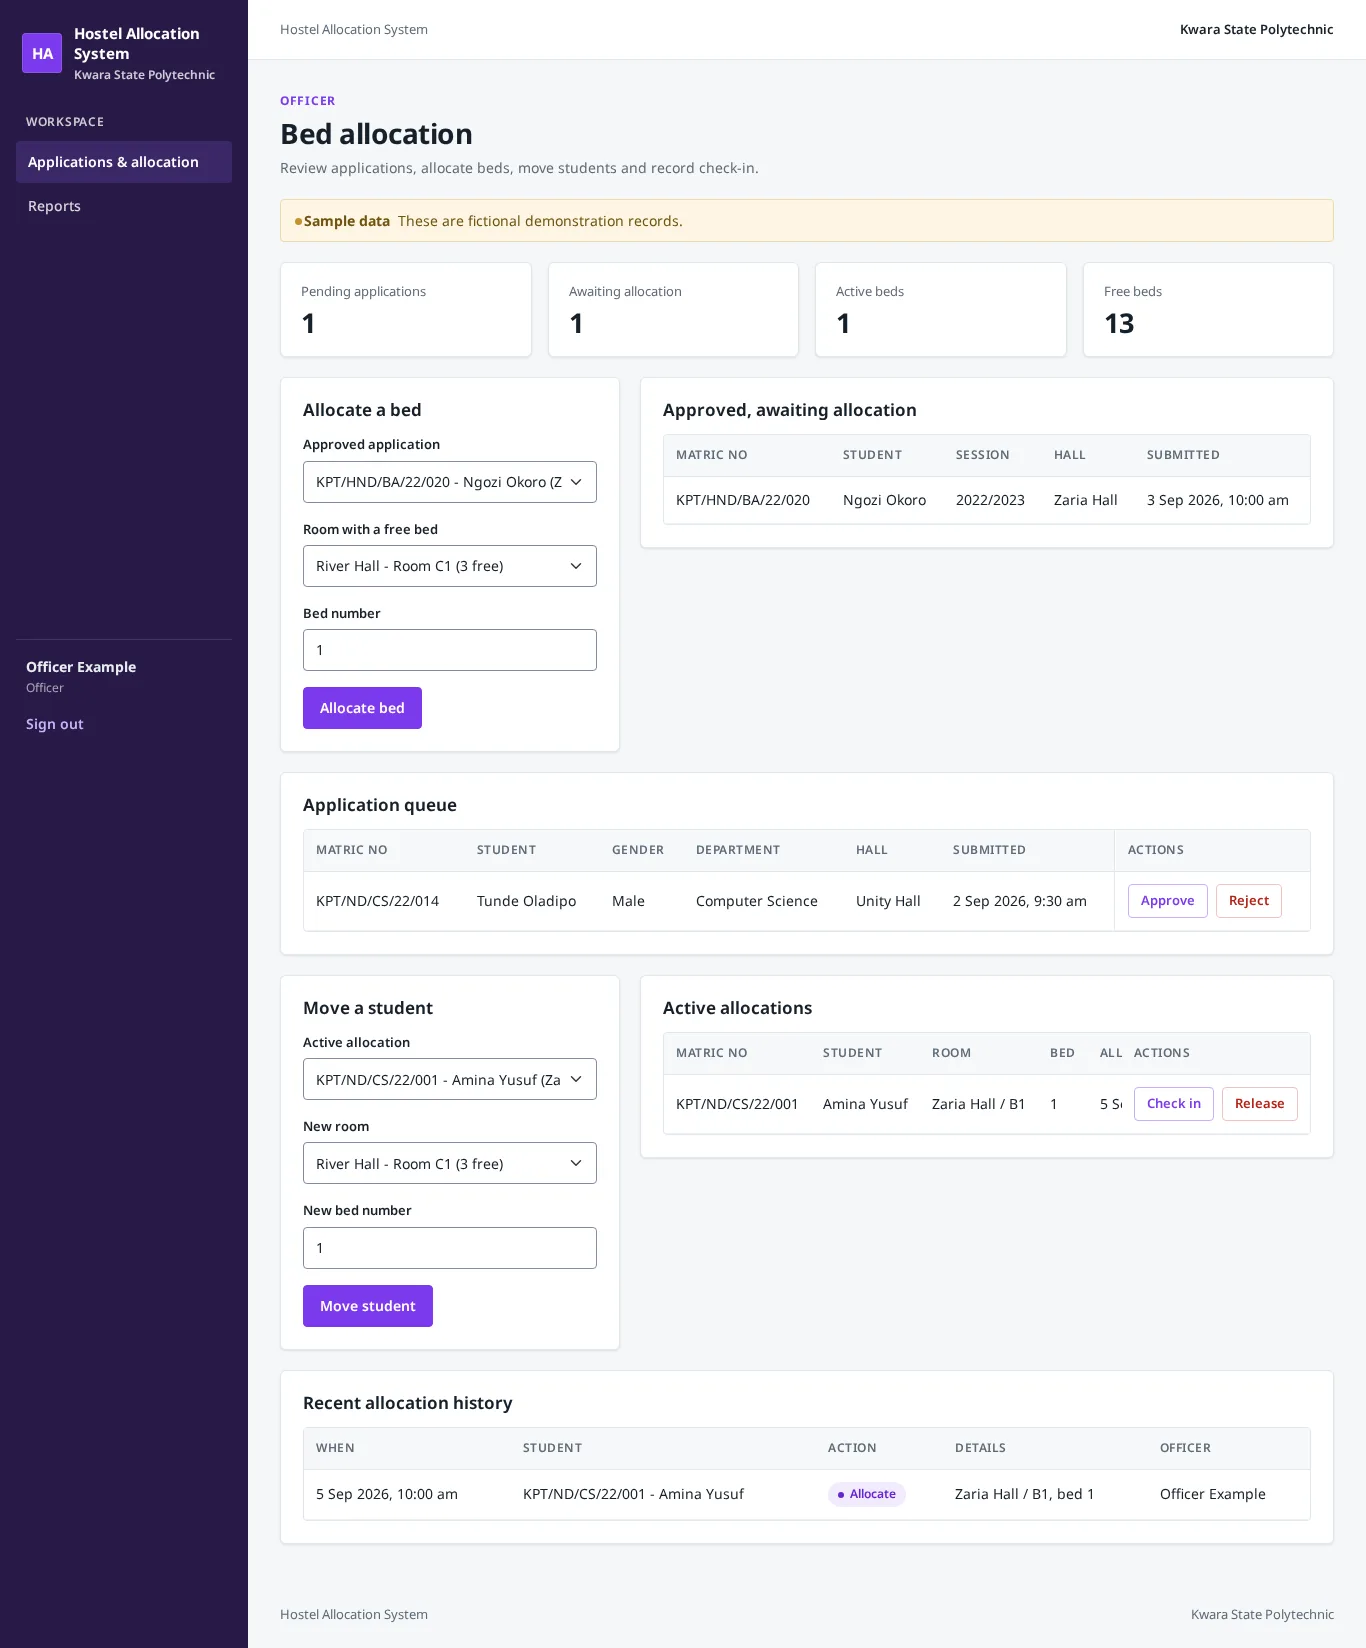Expand Room with a free bed dropdown
The image size is (1366, 1648).
click(x=450, y=566)
